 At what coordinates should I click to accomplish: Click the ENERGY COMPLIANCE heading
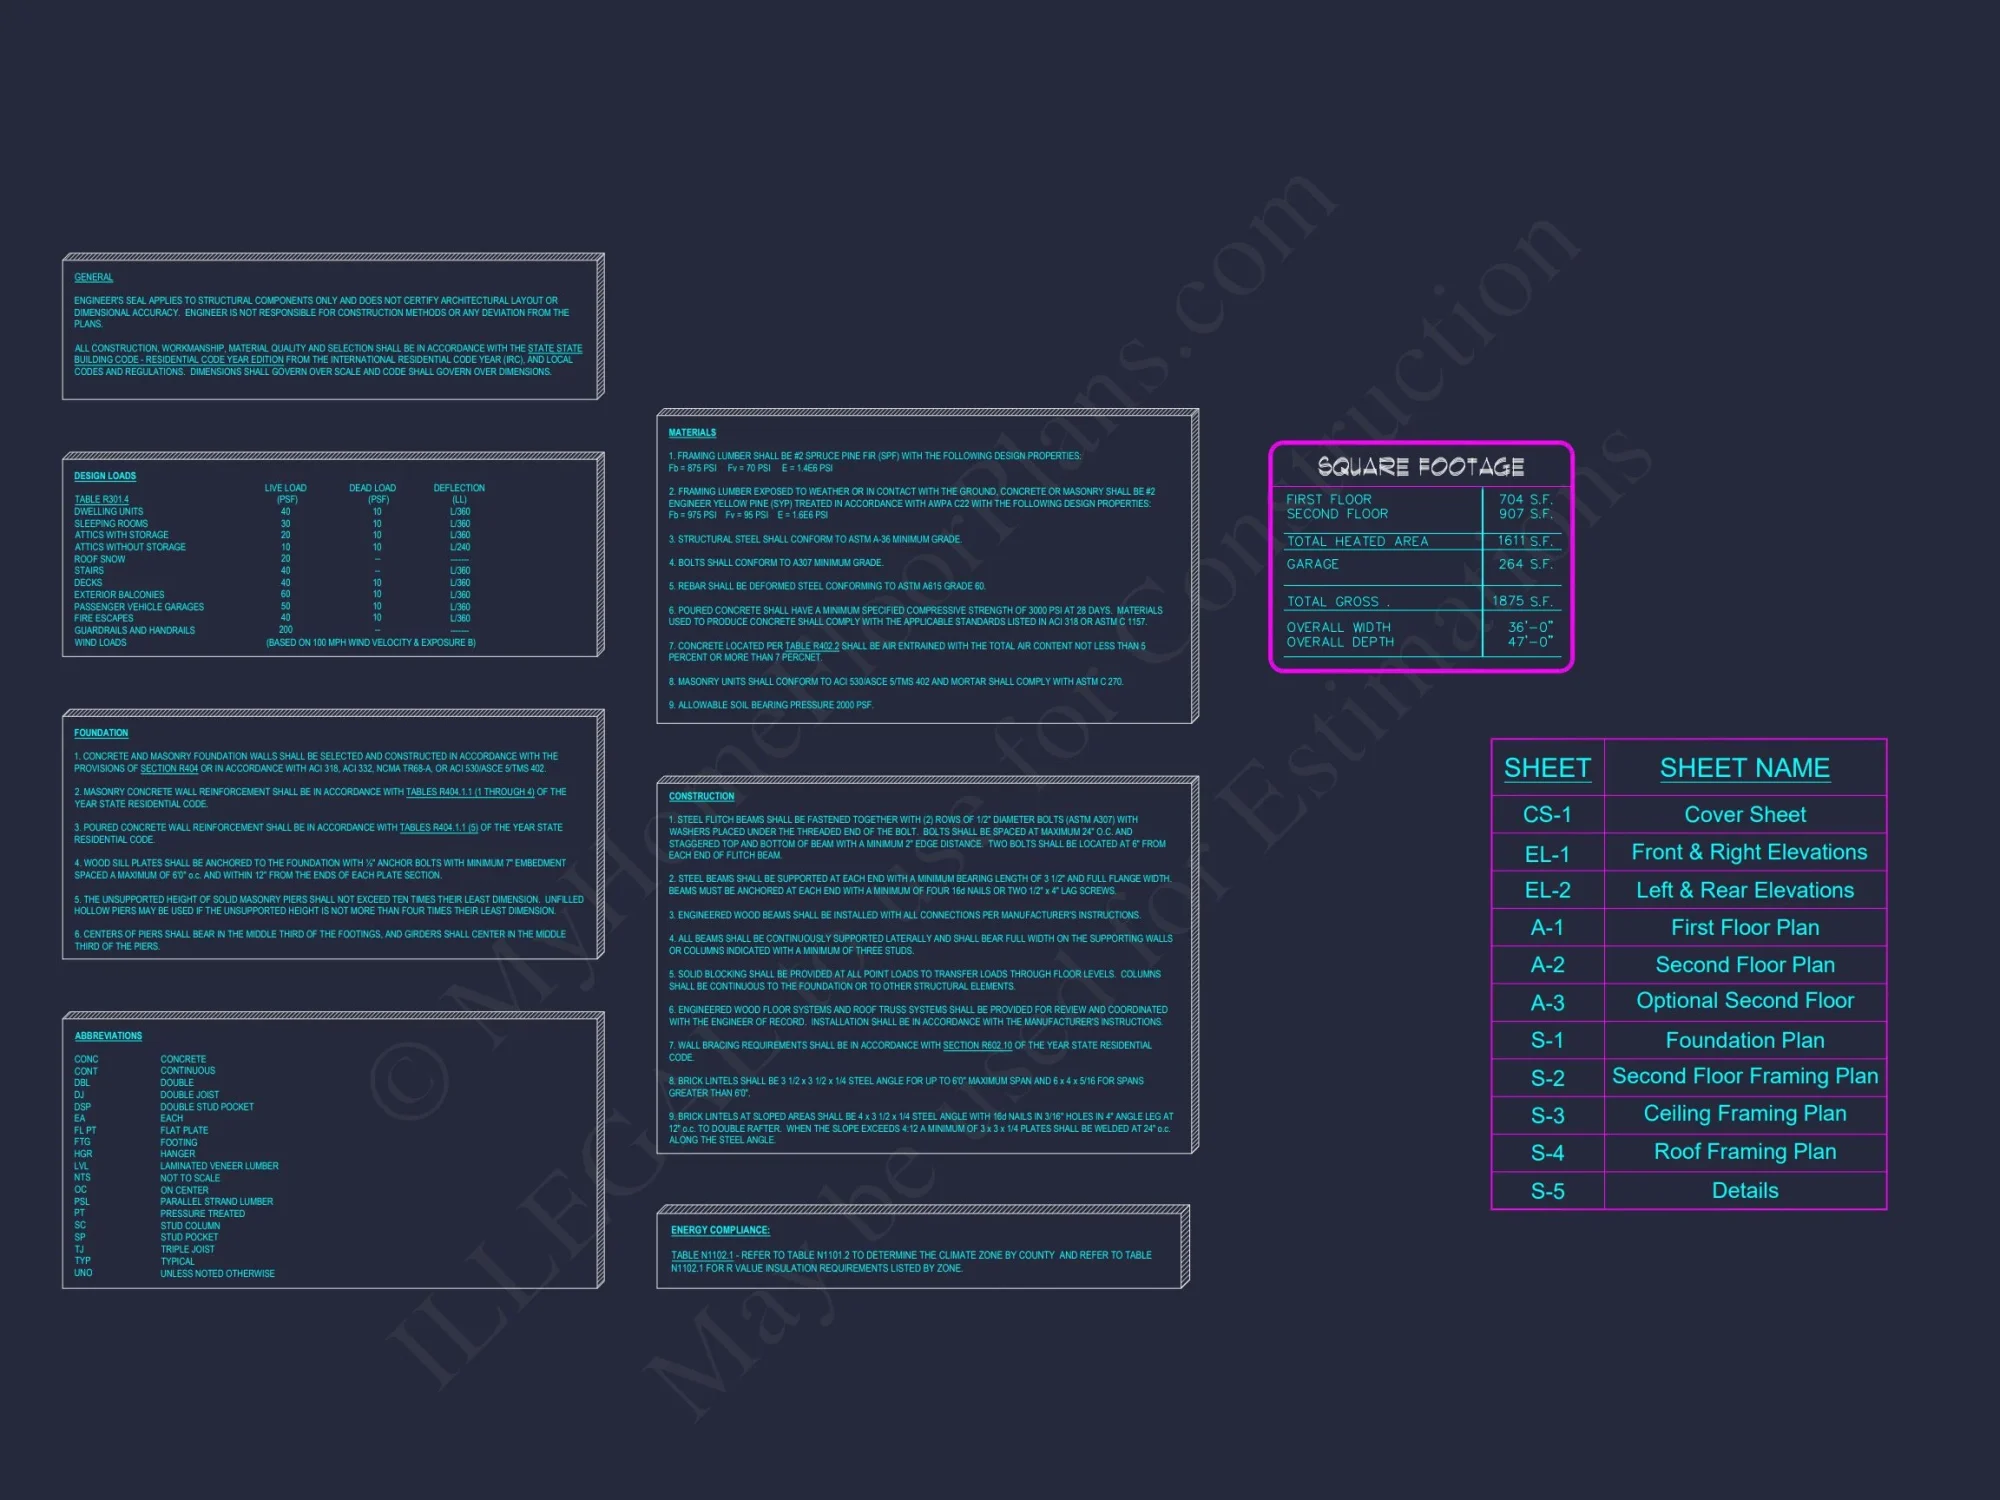[720, 1230]
